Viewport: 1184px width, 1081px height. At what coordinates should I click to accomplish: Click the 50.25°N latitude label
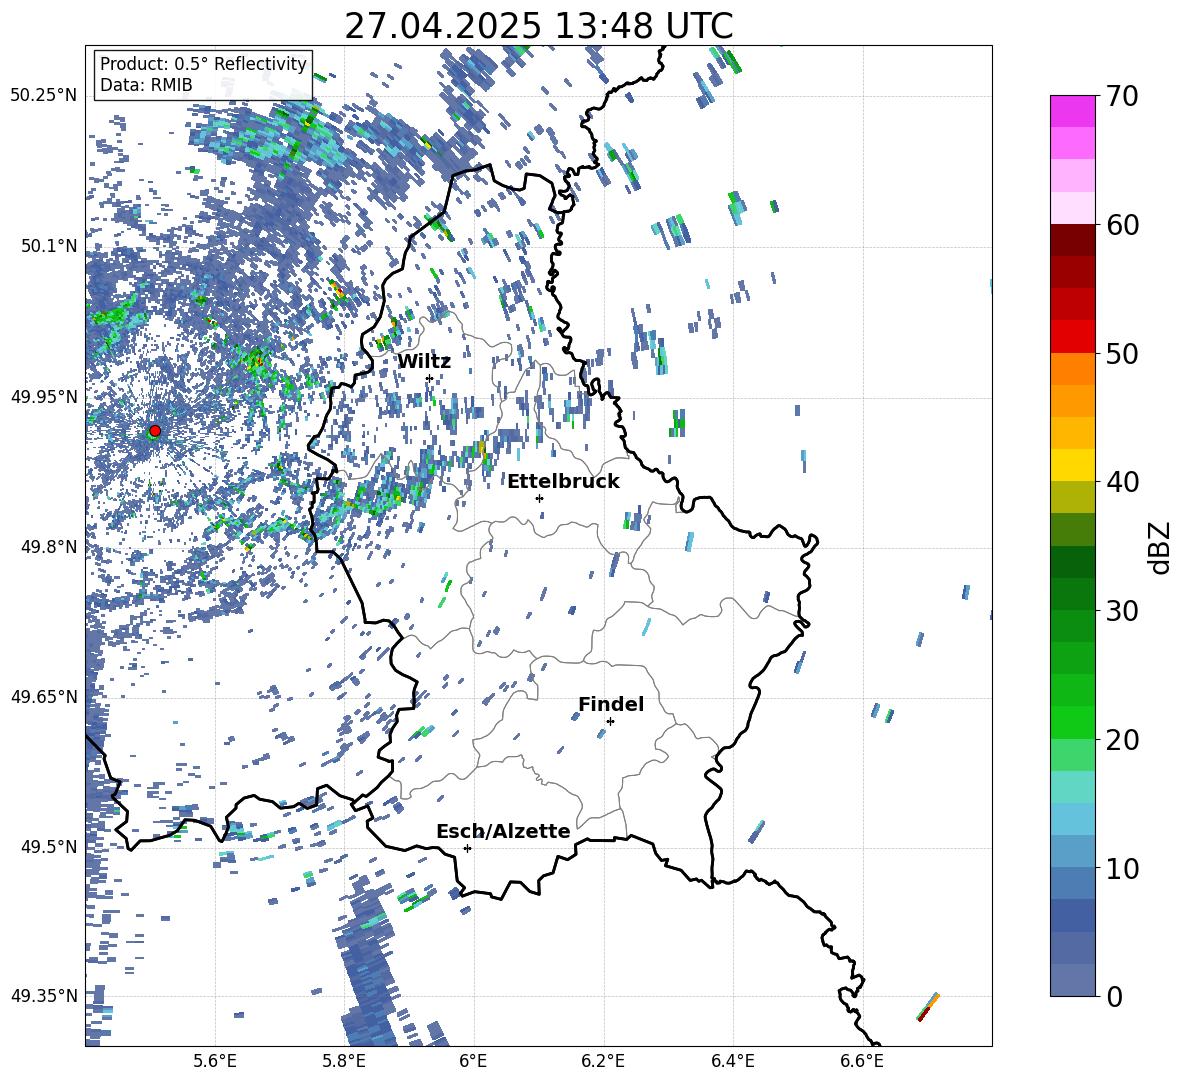pos(44,96)
